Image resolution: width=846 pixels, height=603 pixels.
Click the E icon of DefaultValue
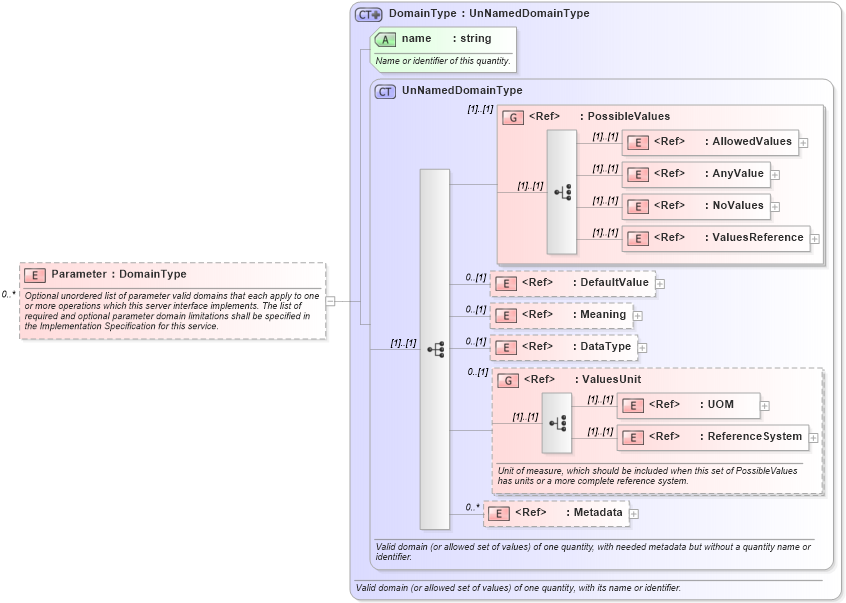point(506,284)
